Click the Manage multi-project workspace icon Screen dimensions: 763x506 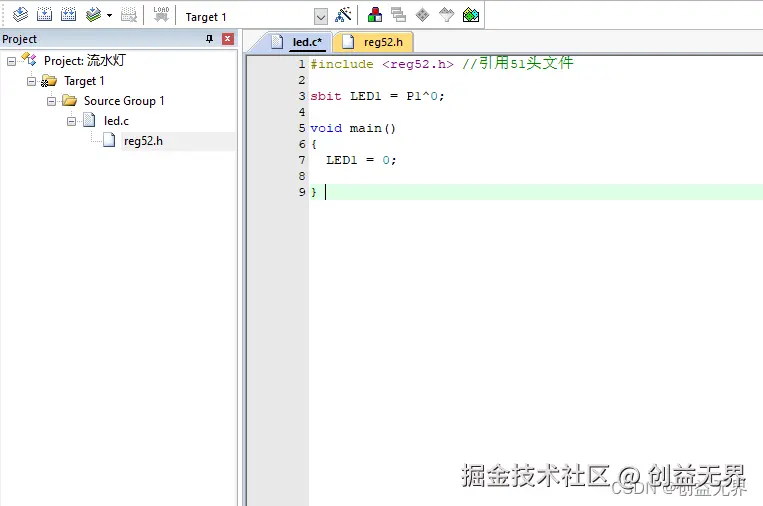[398, 15]
